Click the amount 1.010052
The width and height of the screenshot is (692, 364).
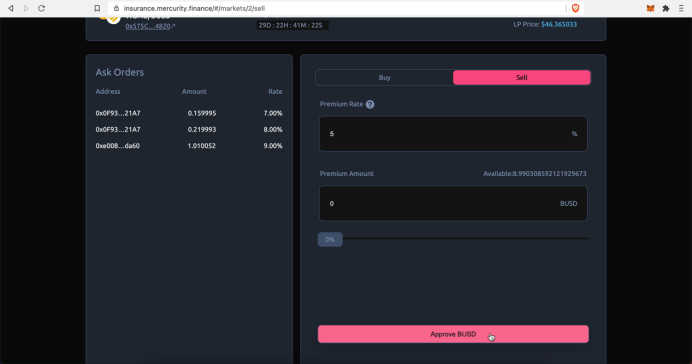[202, 146]
